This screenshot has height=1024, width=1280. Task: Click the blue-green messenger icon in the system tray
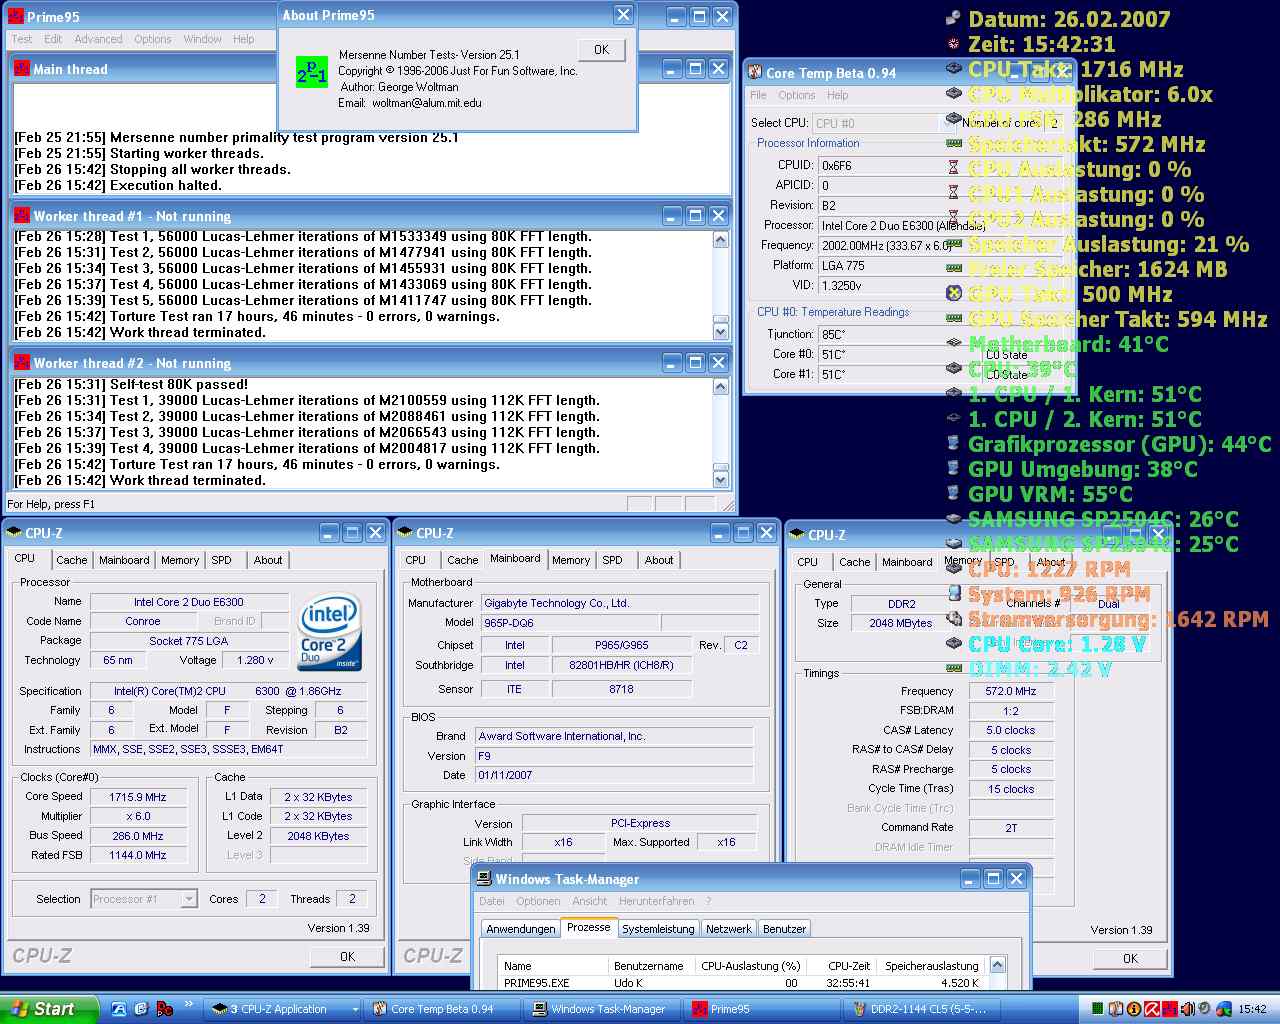[1224, 1009]
